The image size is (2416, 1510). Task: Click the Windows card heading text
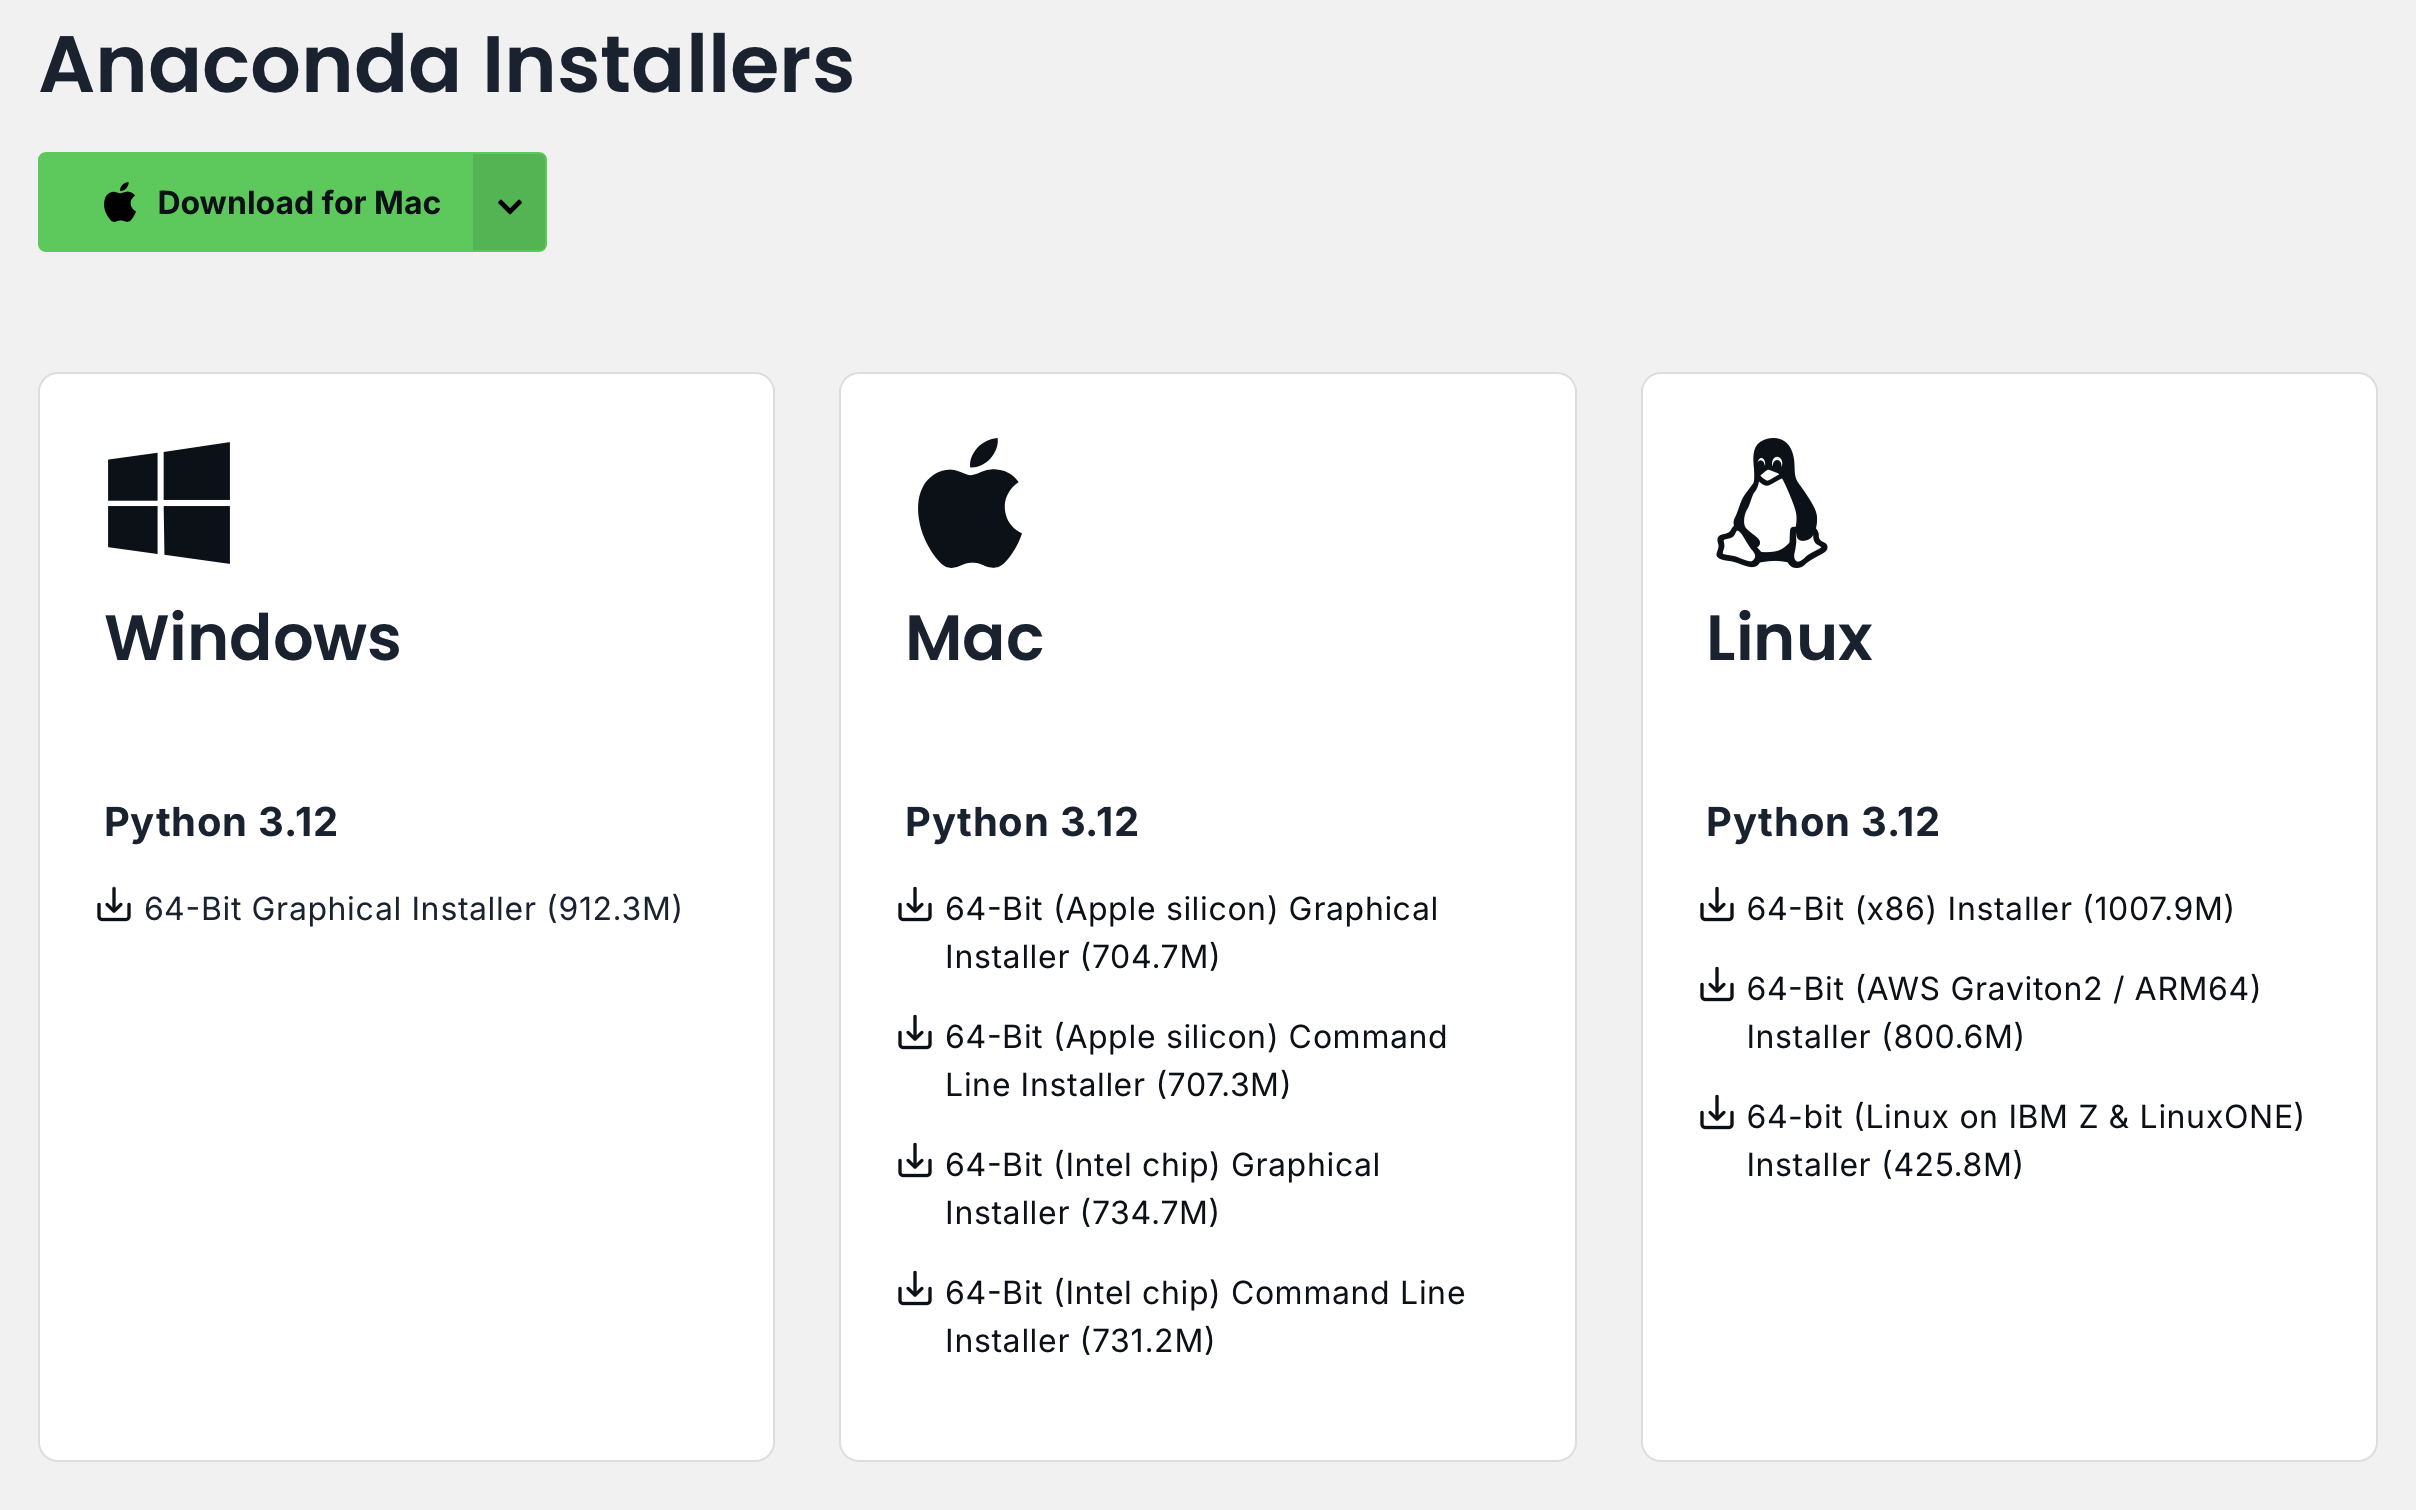(253, 638)
